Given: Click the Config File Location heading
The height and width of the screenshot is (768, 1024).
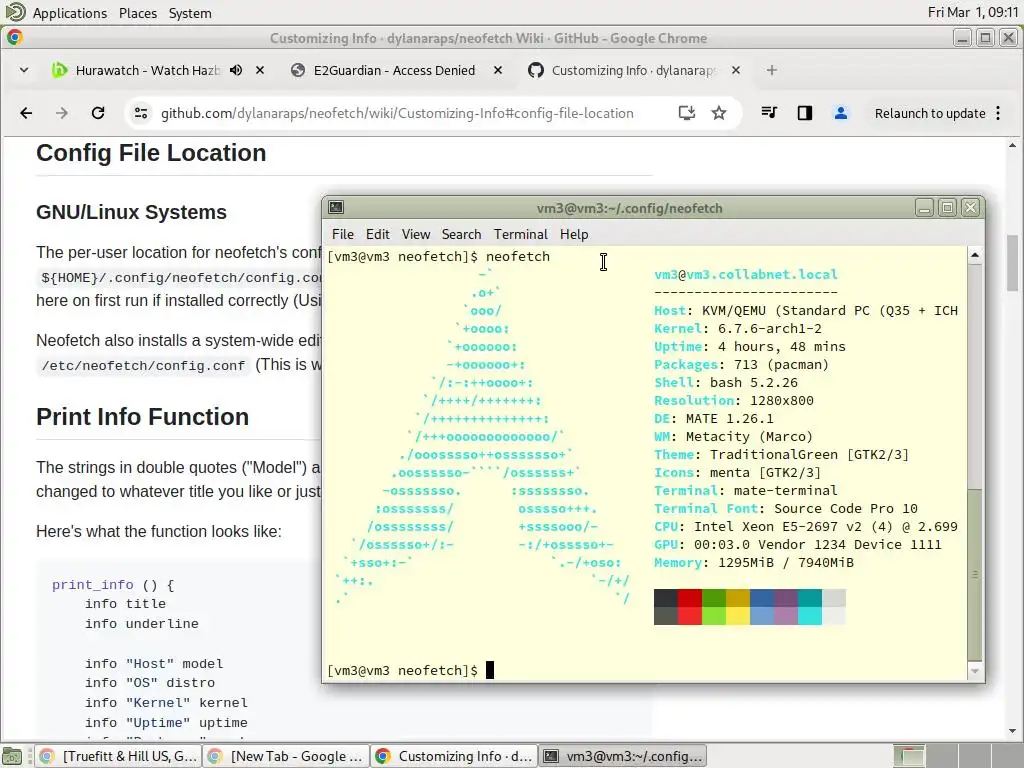Looking at the screenshot, I should tap(151, 153).
